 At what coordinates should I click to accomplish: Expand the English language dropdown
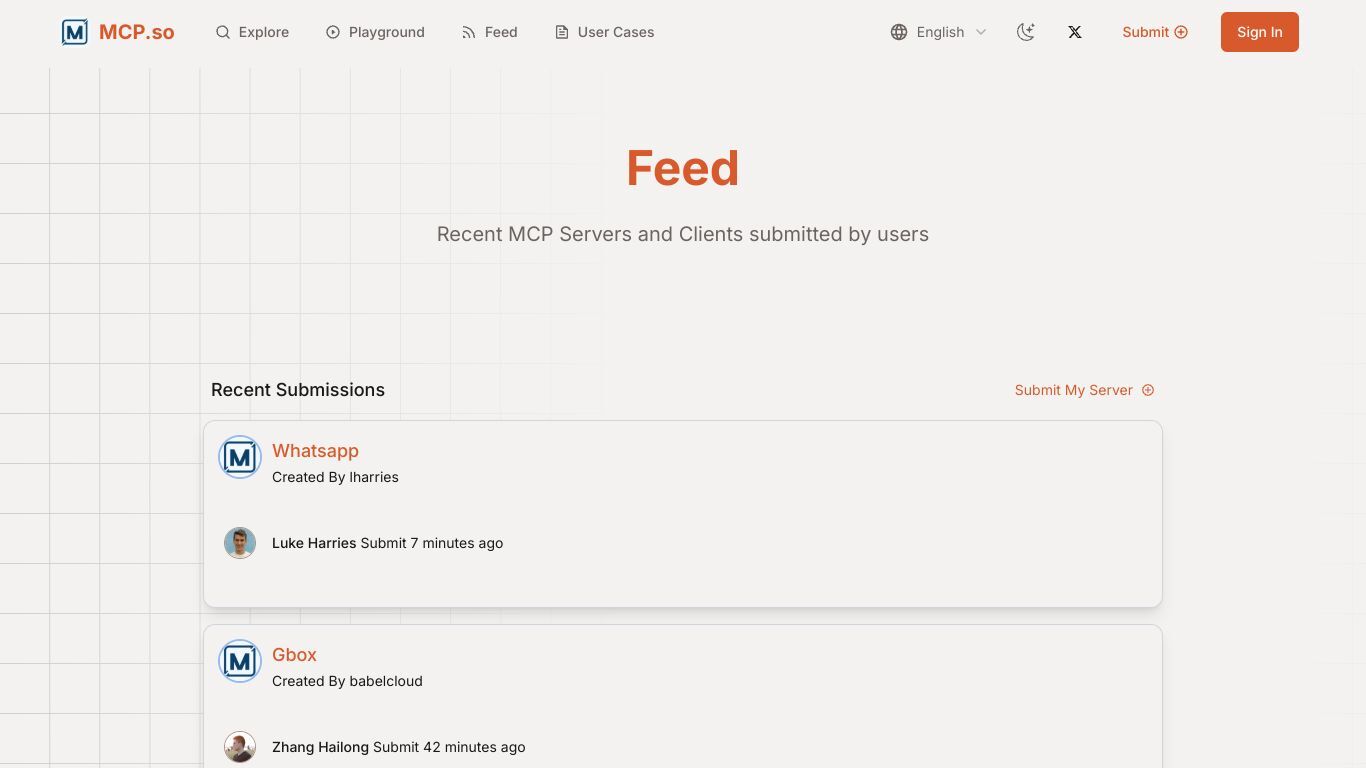point(939,32)
